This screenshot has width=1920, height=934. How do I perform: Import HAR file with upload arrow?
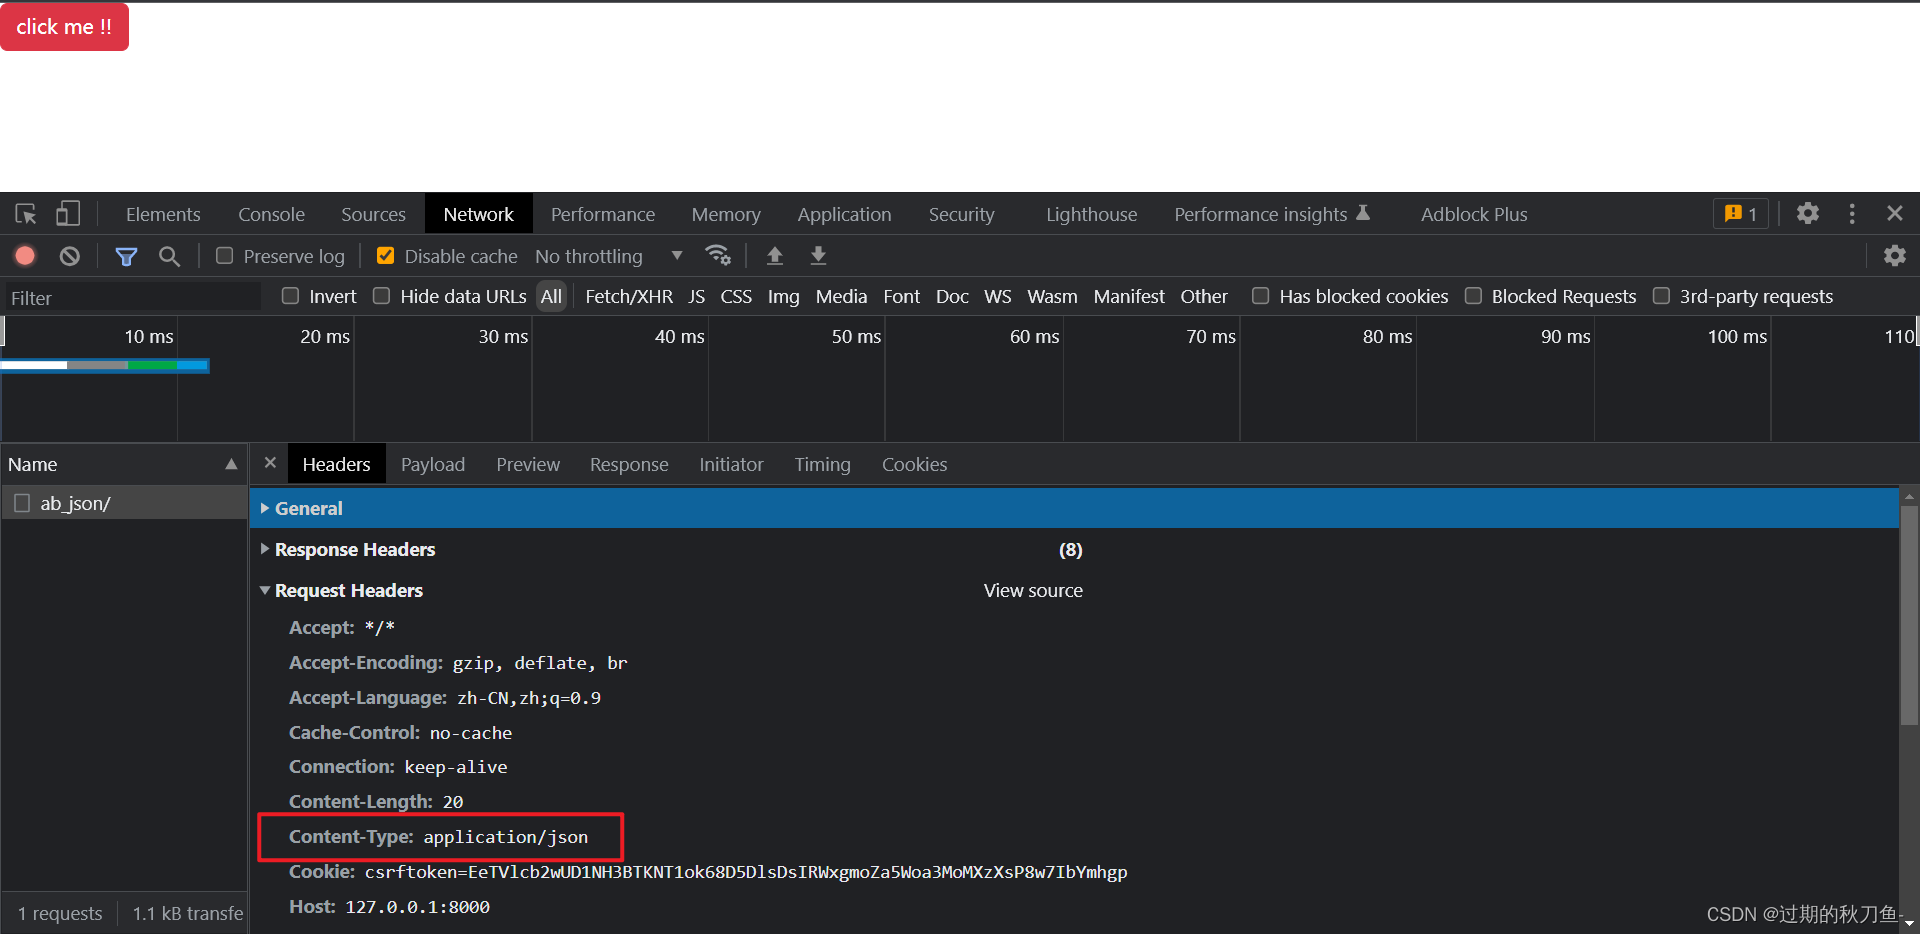click(x=774, y=256)
